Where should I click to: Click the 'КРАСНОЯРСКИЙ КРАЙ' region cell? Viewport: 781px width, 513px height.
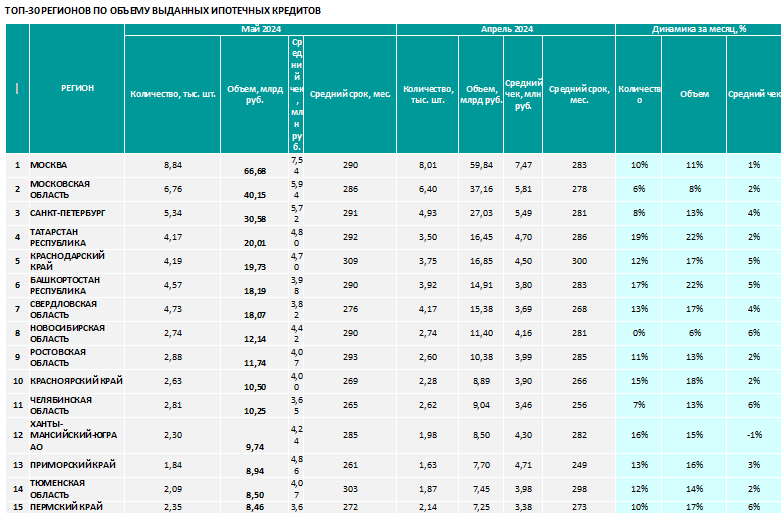click(77, 381)
